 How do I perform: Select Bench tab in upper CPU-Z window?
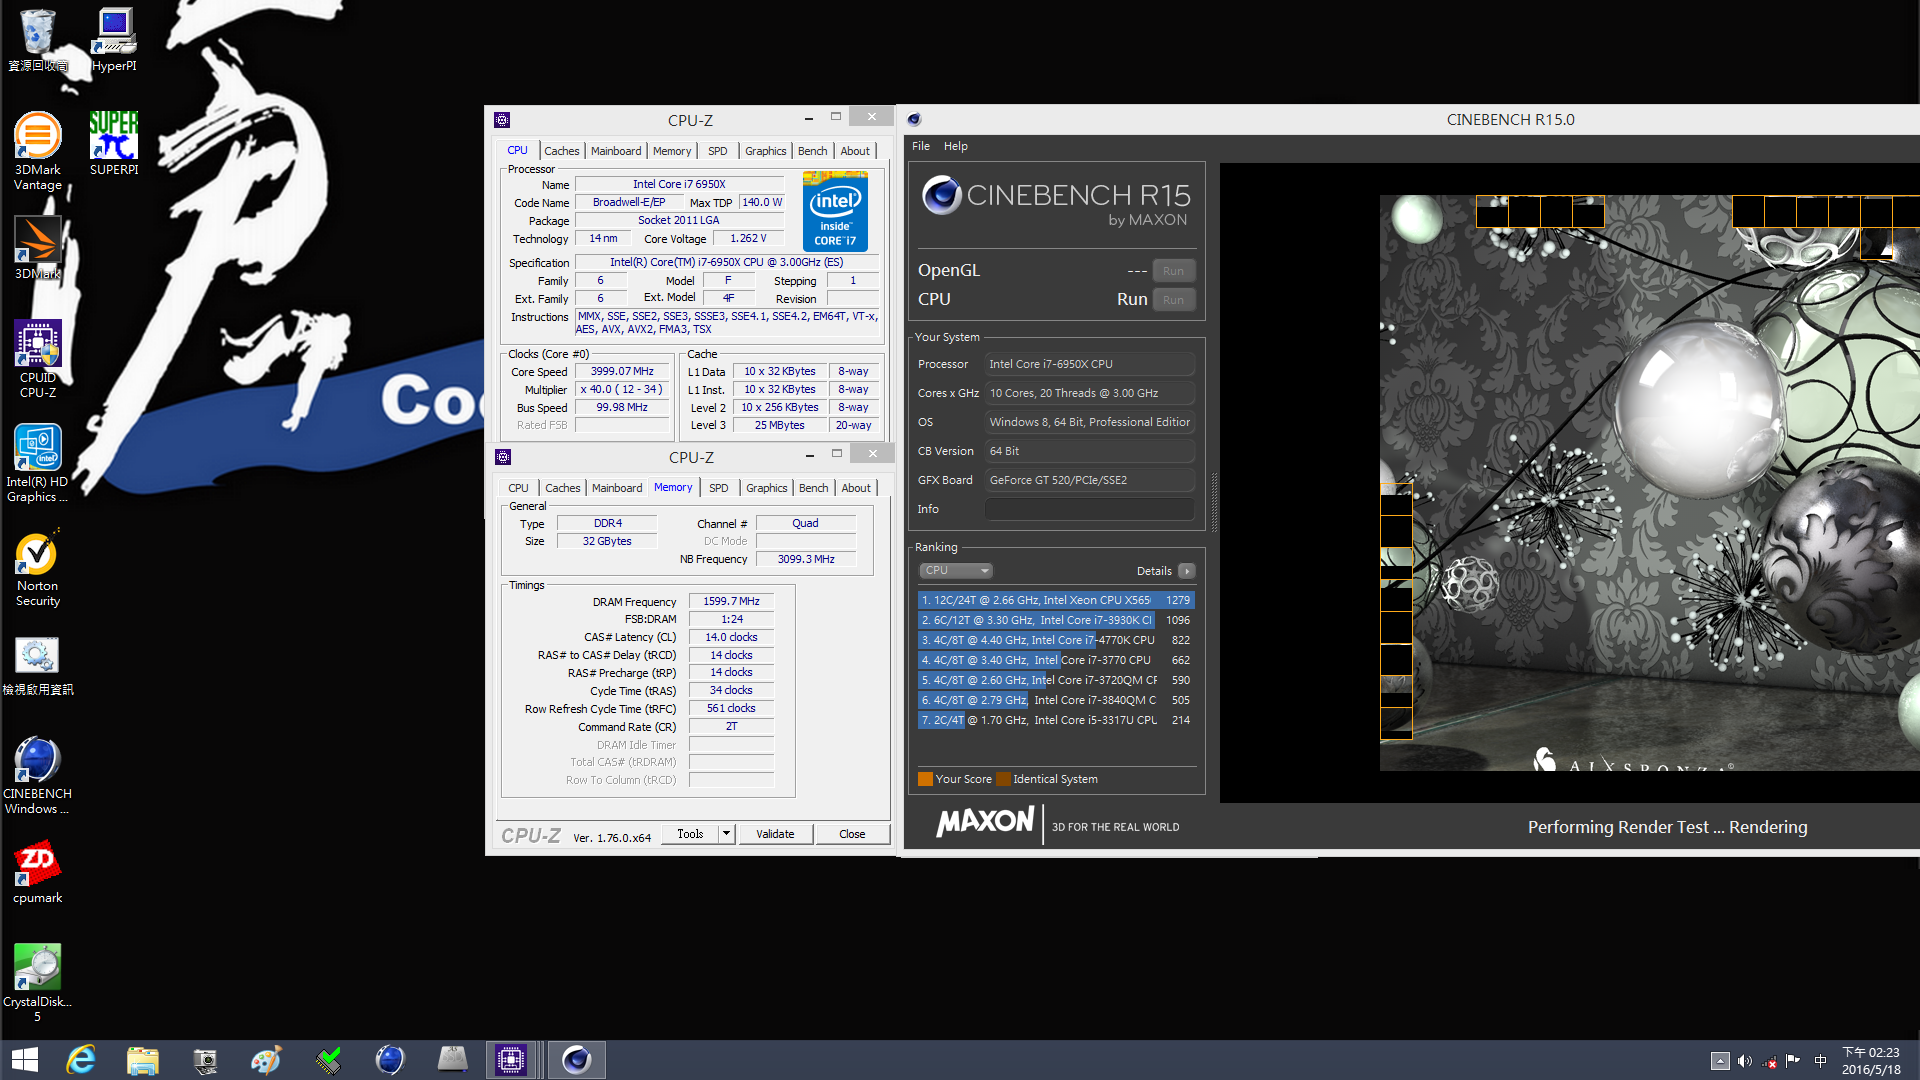[813, 151]
